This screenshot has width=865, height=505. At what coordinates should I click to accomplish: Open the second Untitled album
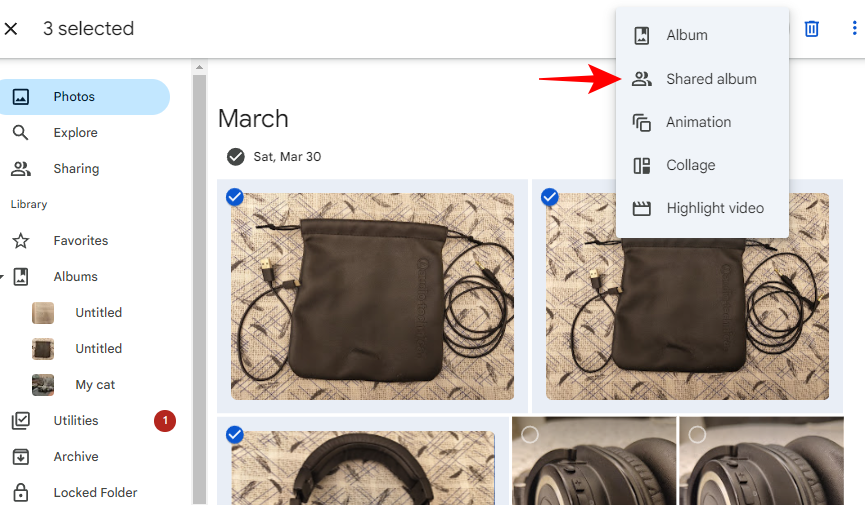(98, 348)
